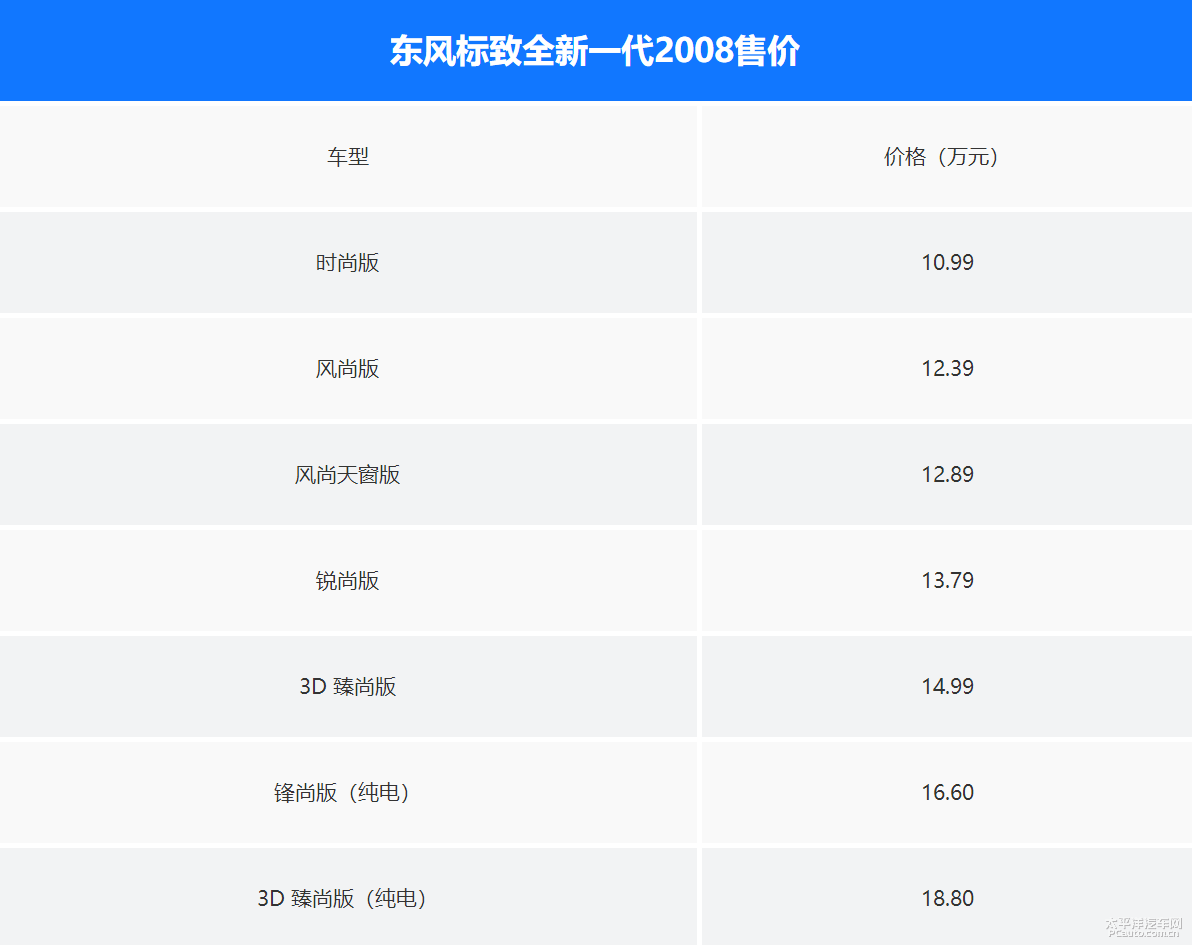
Task: Select the 车型 column header
Action: point(347,157)
